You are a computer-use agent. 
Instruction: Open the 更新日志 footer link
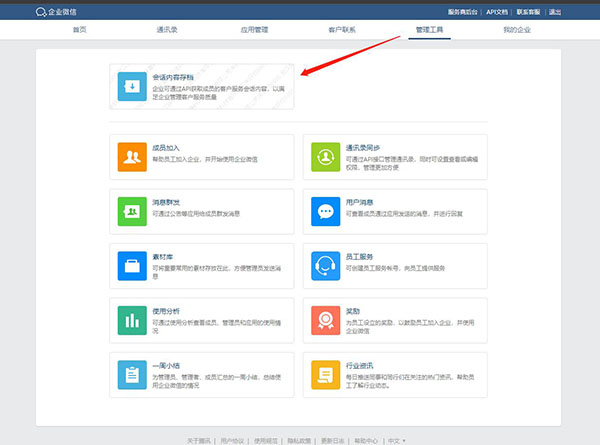pyautogui.click(x=333, y=441)
